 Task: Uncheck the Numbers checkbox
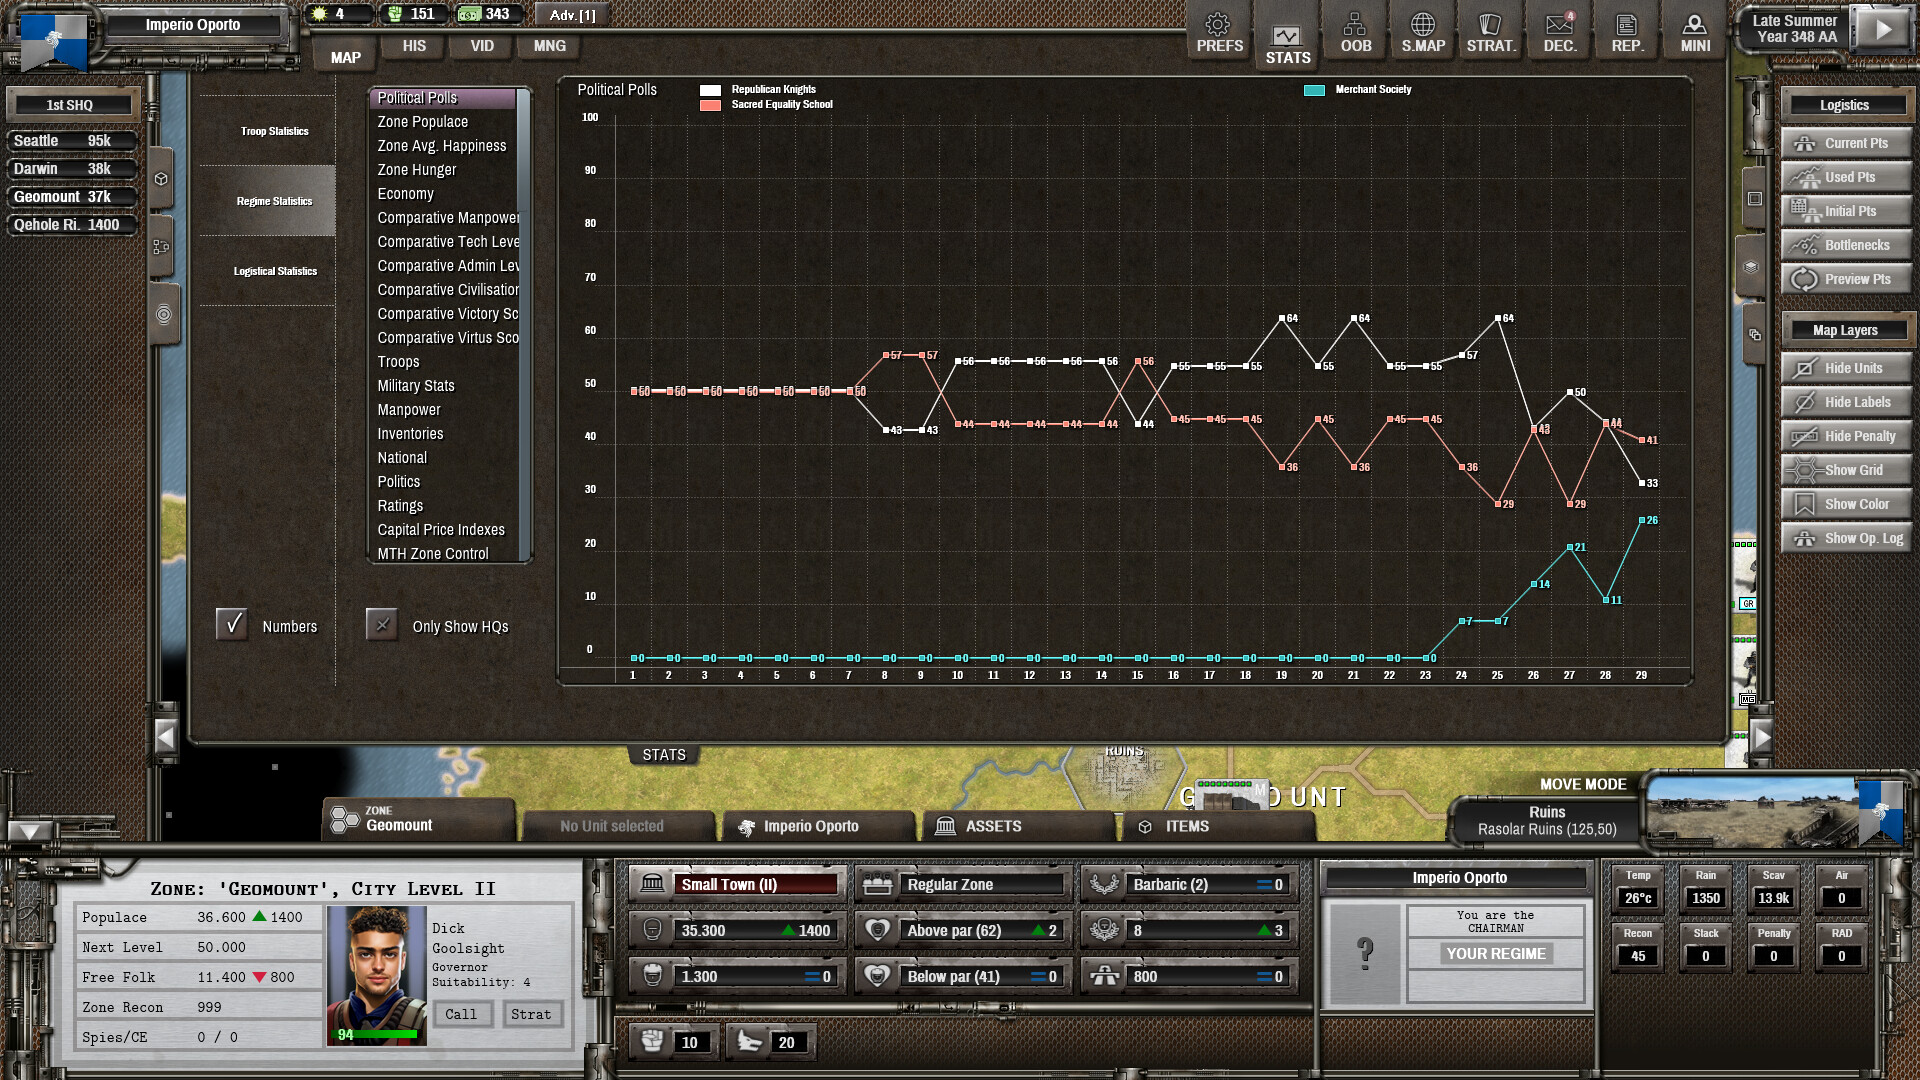click(x=232, y=624)
